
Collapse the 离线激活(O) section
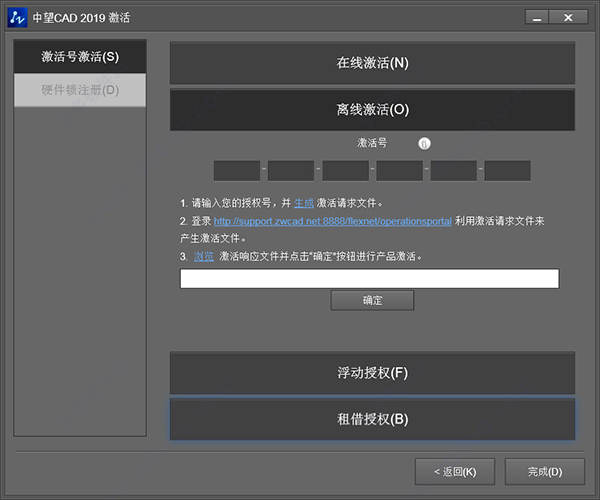tap(372, 109)
